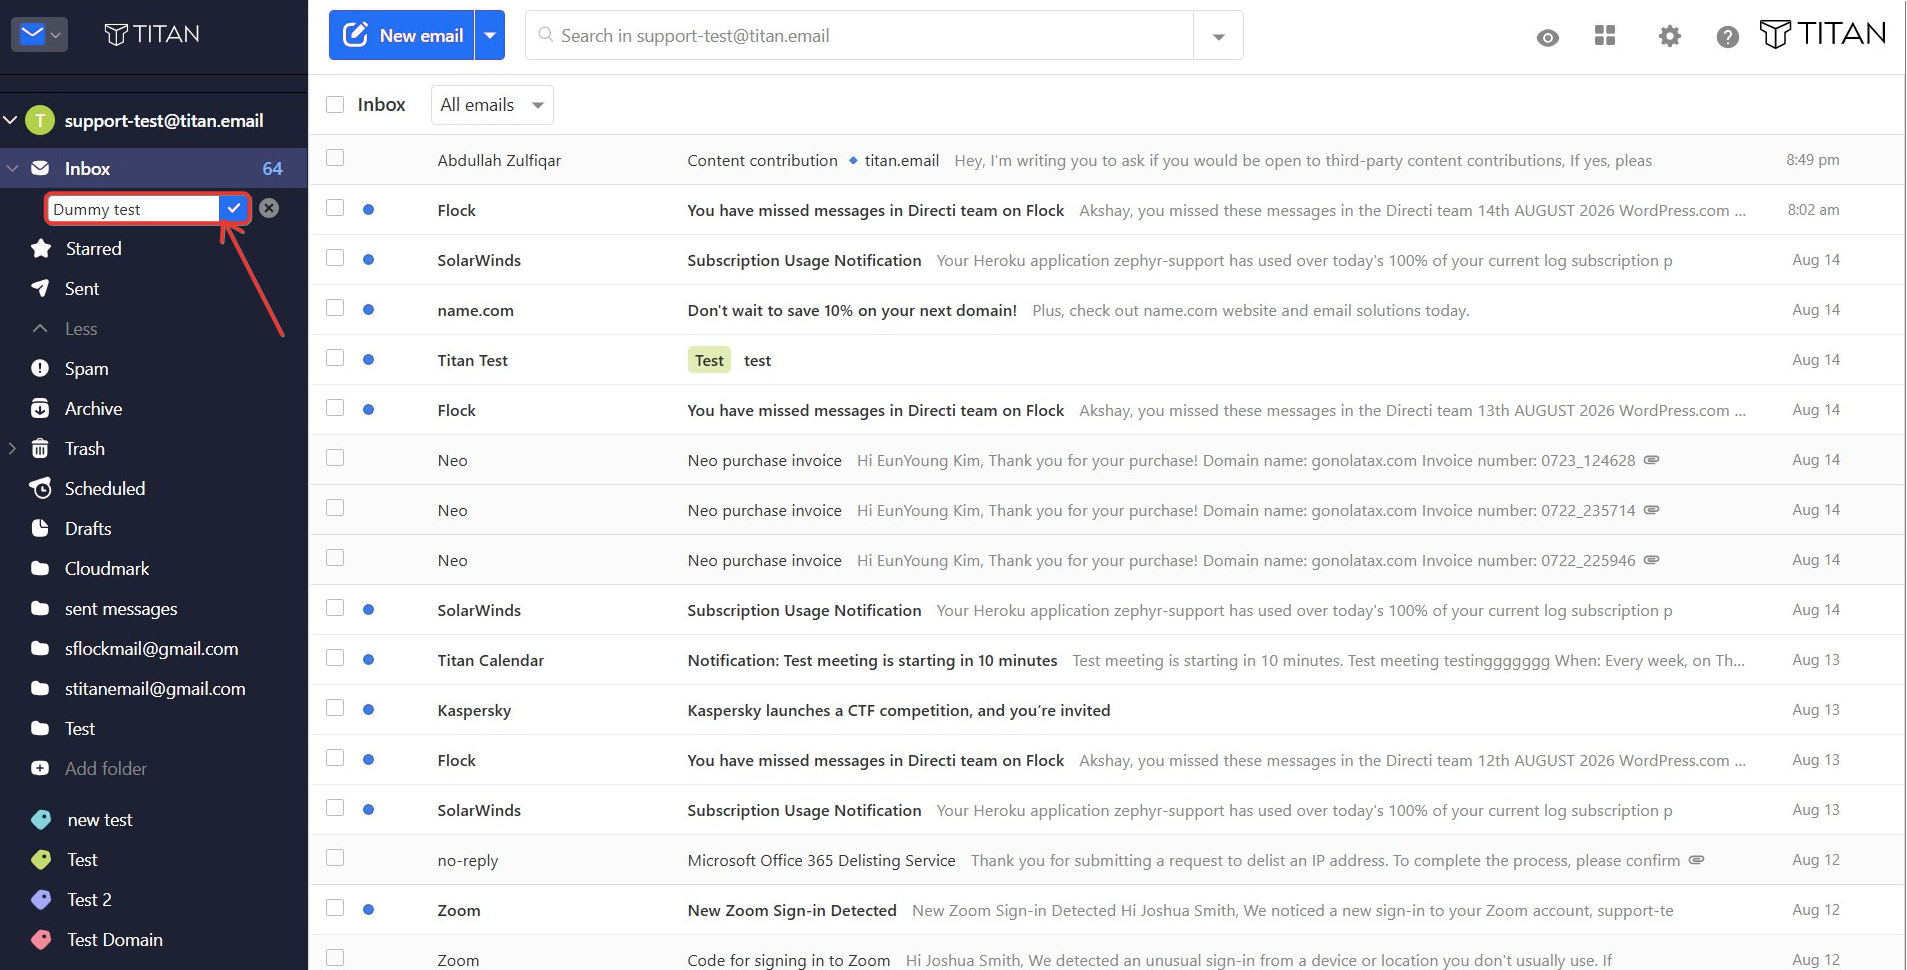
Task: Click the pencil compose icon in New email
Action: point(355,35)
